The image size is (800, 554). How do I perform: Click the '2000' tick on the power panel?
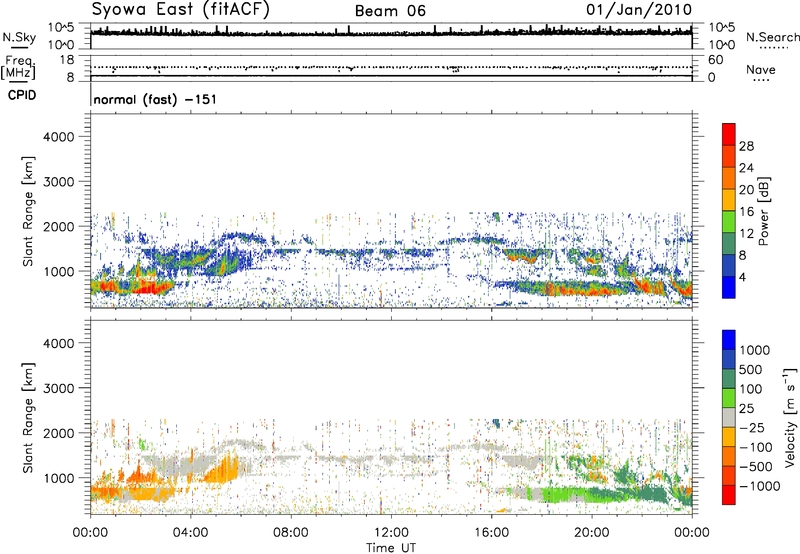pyautogui.click(x=59, y=226)
